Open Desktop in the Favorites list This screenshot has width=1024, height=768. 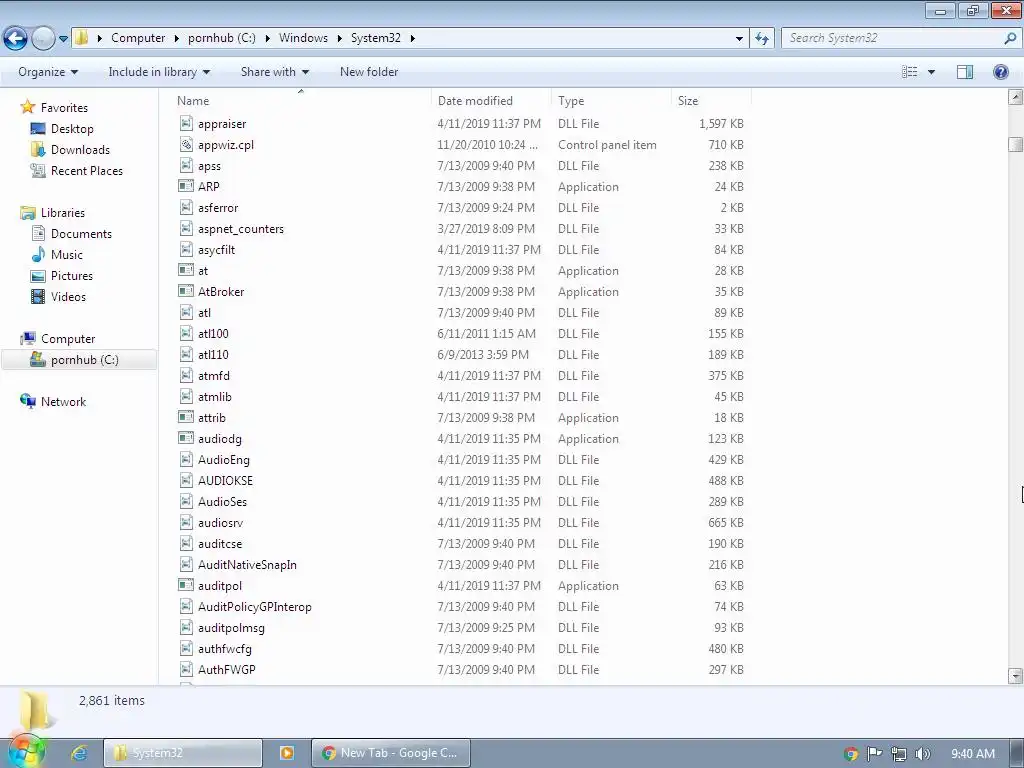point(72,129)
